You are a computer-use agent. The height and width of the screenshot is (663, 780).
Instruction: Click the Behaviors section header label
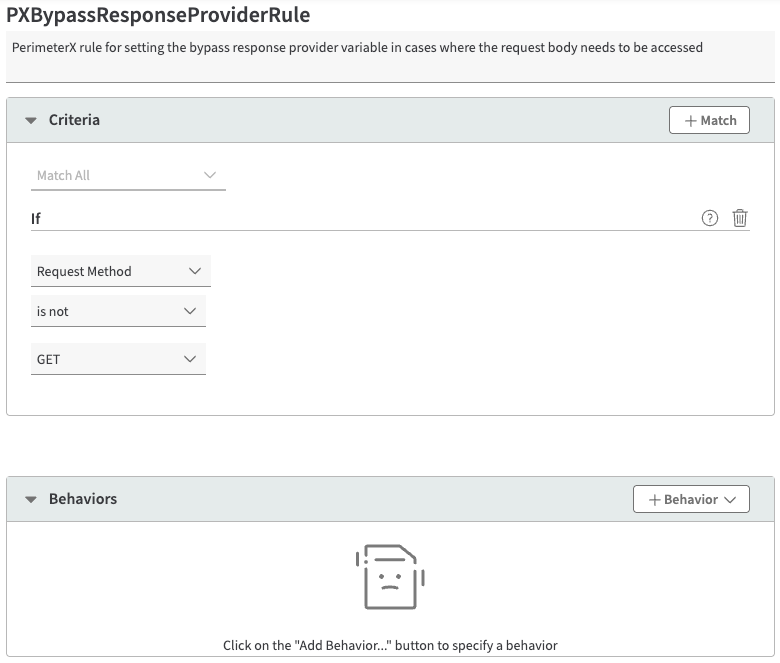(x=83, y=499)
